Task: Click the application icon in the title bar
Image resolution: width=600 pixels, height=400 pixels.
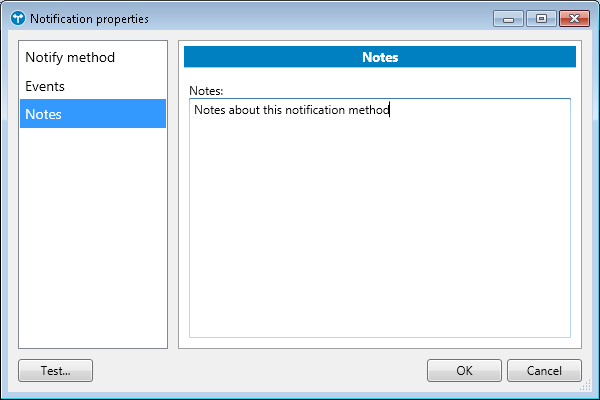Action: pyautogui.click(x=17, y=19)
